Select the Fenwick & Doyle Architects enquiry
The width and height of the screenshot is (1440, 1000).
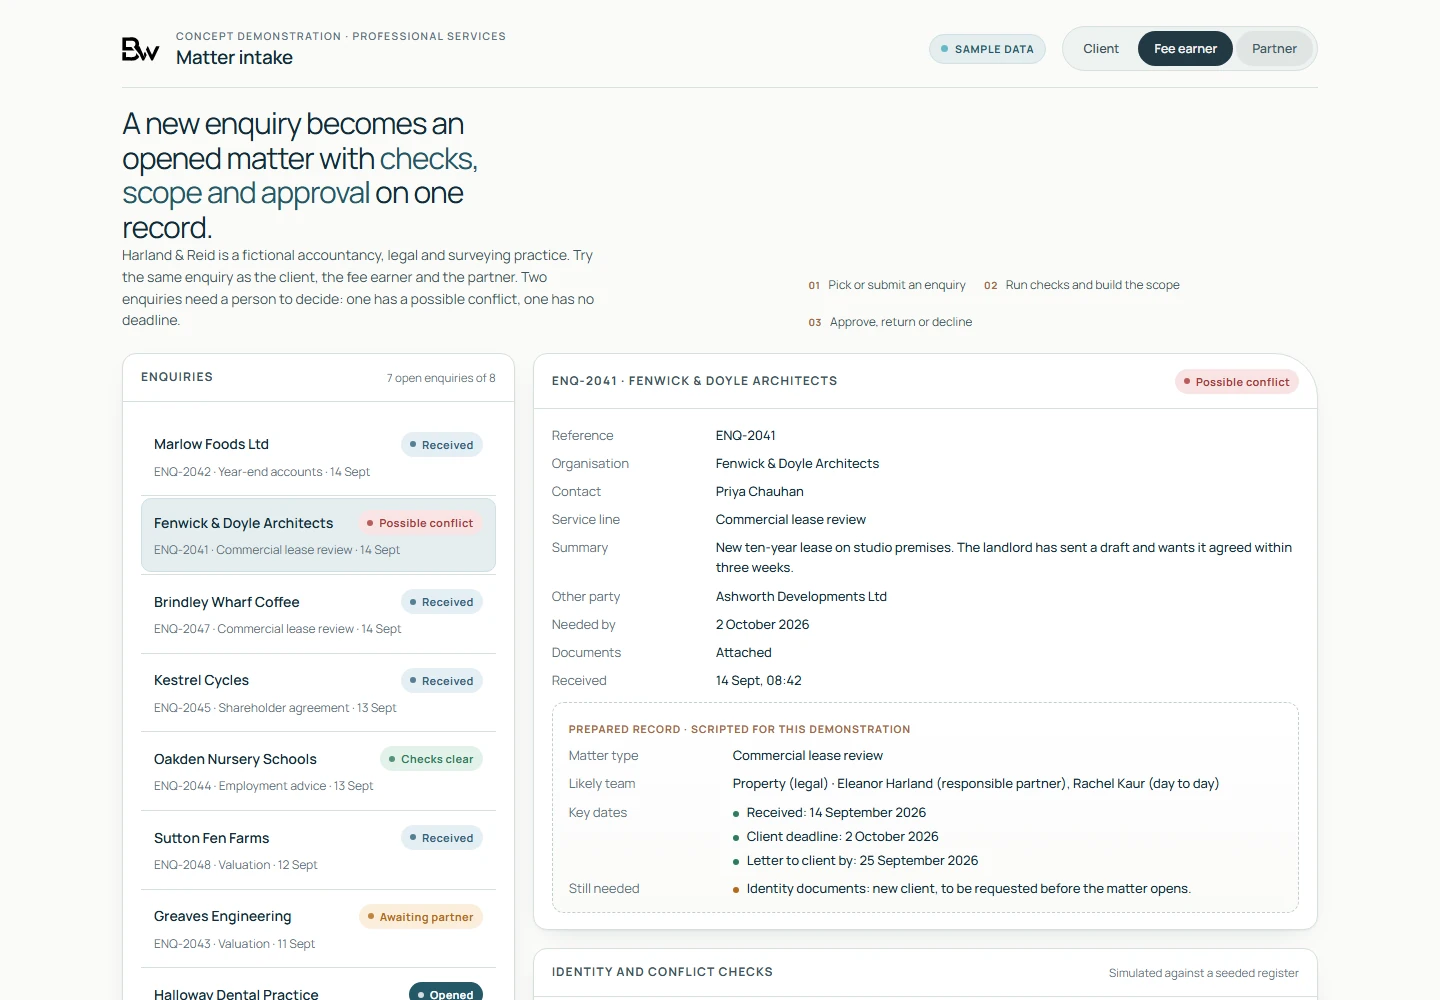tap(318, 535)
